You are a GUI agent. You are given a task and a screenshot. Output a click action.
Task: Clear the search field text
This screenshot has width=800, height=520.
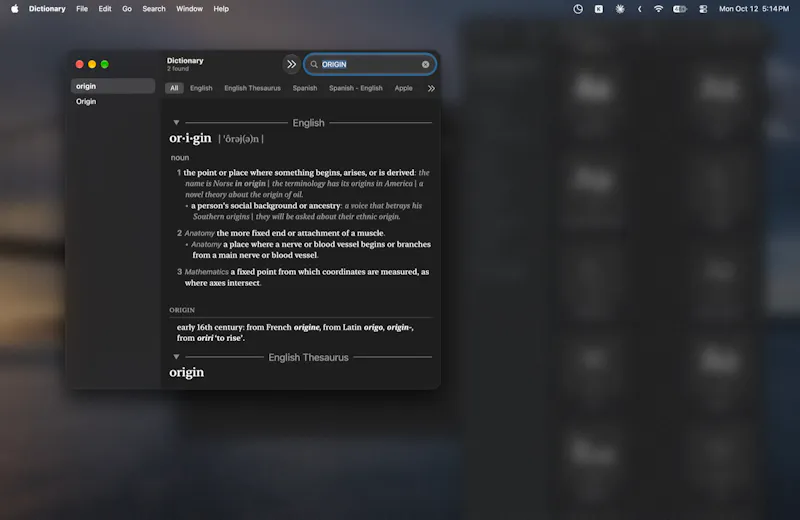click(x=425, y=64)
